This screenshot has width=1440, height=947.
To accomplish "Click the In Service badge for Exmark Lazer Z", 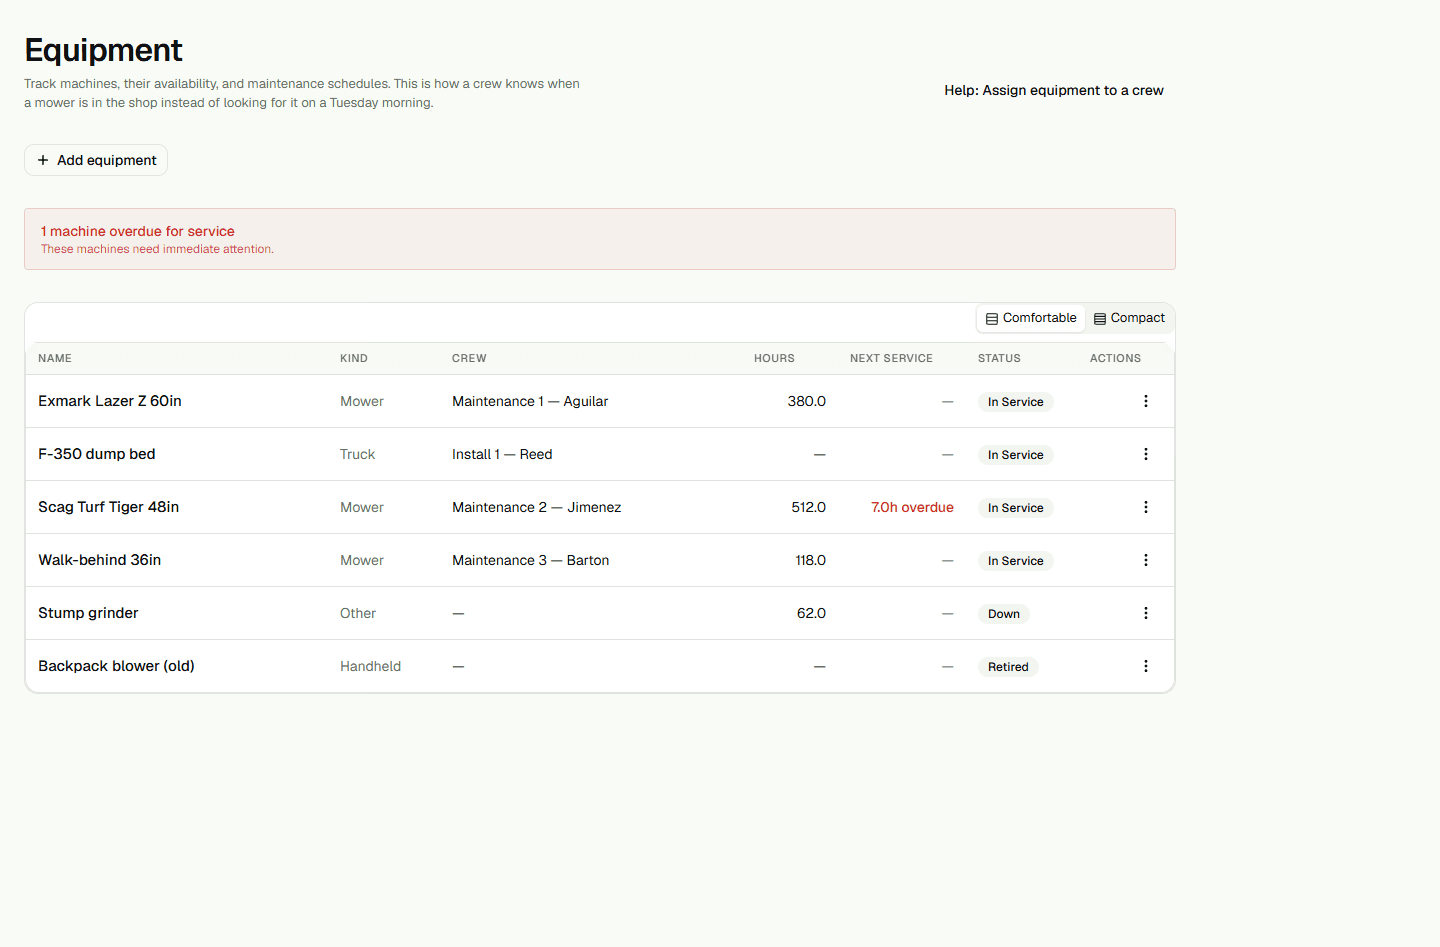I will point(1016,402).
